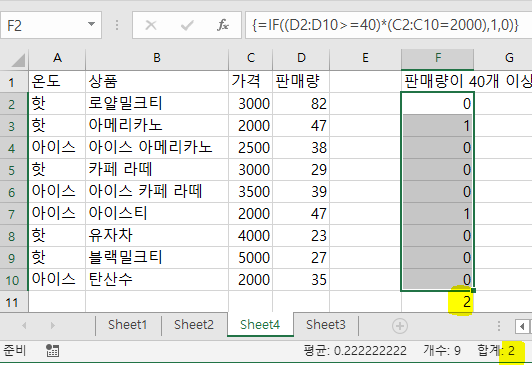Click price cell showing 3500

pyautogui.click(x=251, y=192)
